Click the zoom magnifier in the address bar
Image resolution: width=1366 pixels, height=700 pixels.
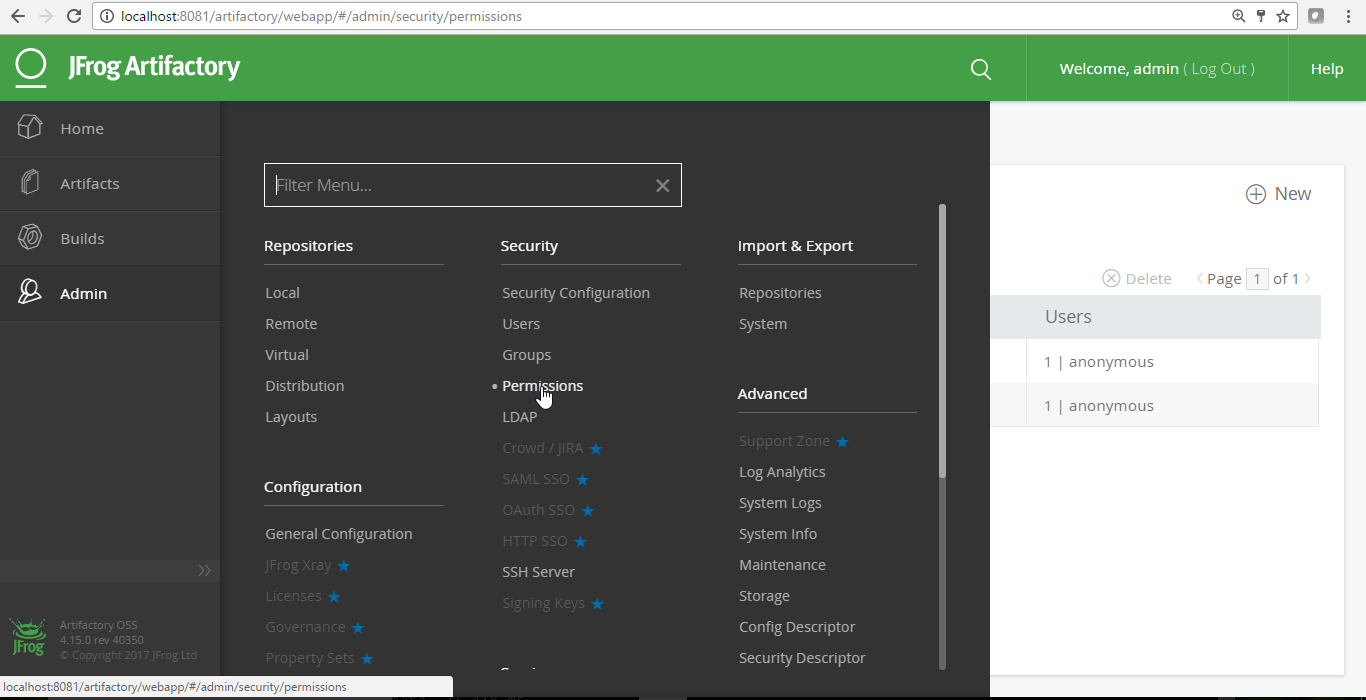coord(1239,16)
